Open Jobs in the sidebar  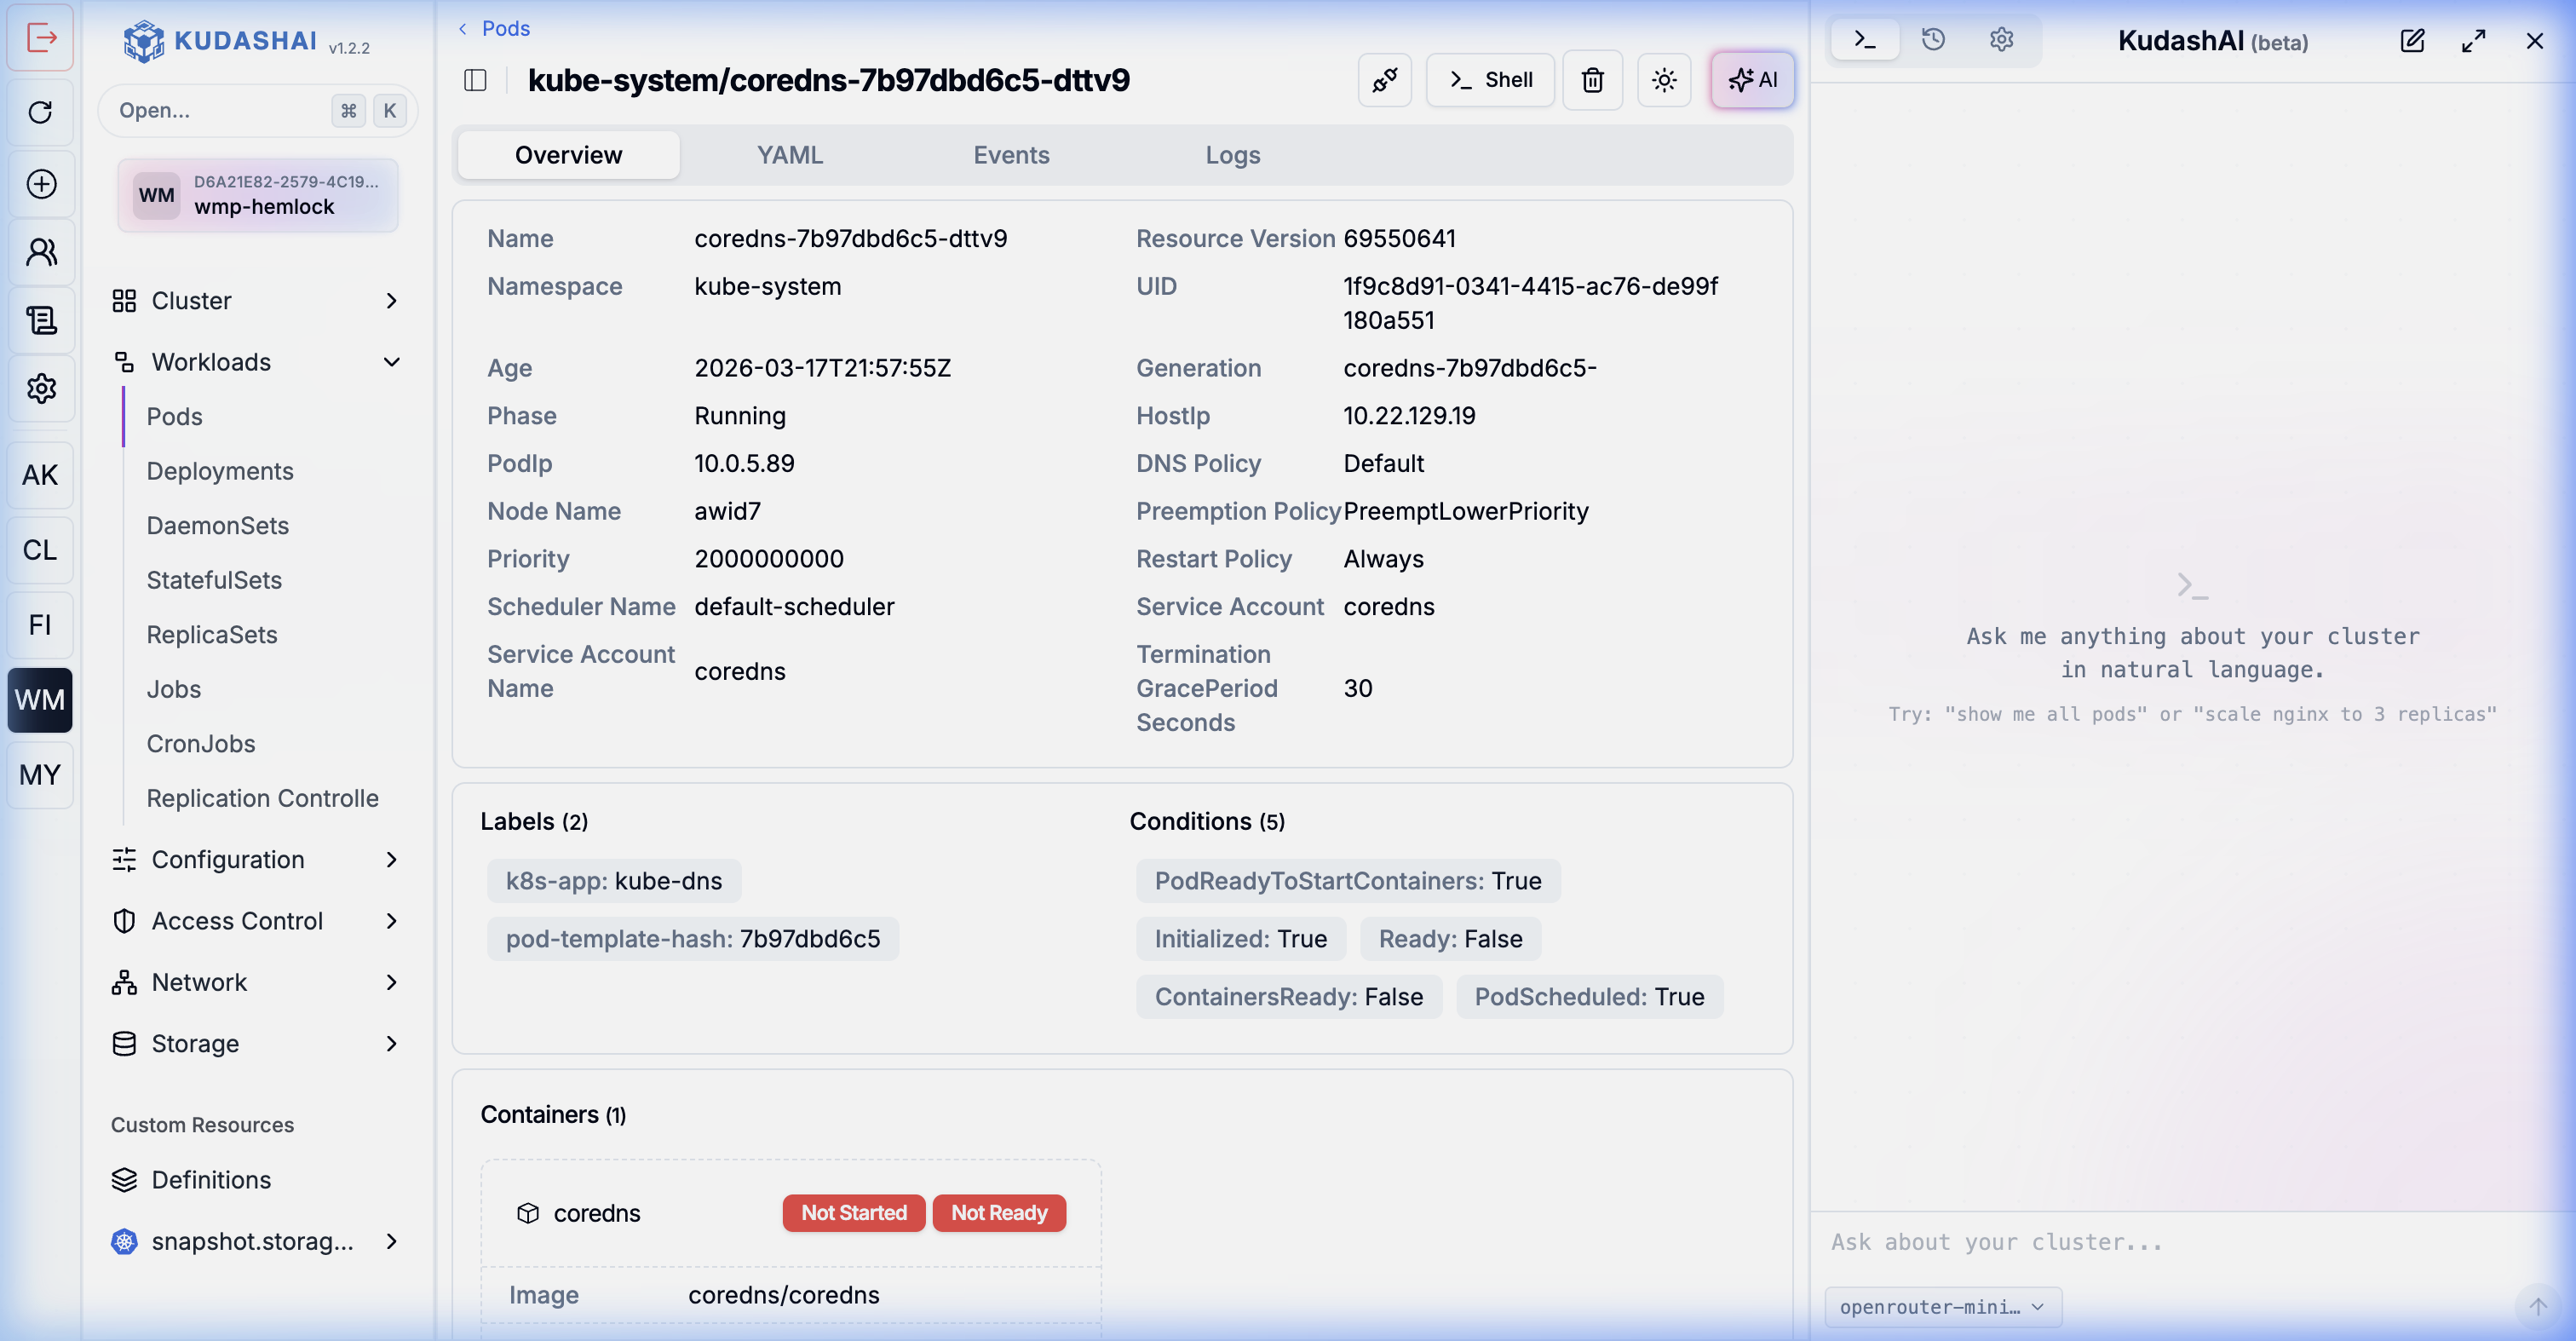(x=174, y=689)
